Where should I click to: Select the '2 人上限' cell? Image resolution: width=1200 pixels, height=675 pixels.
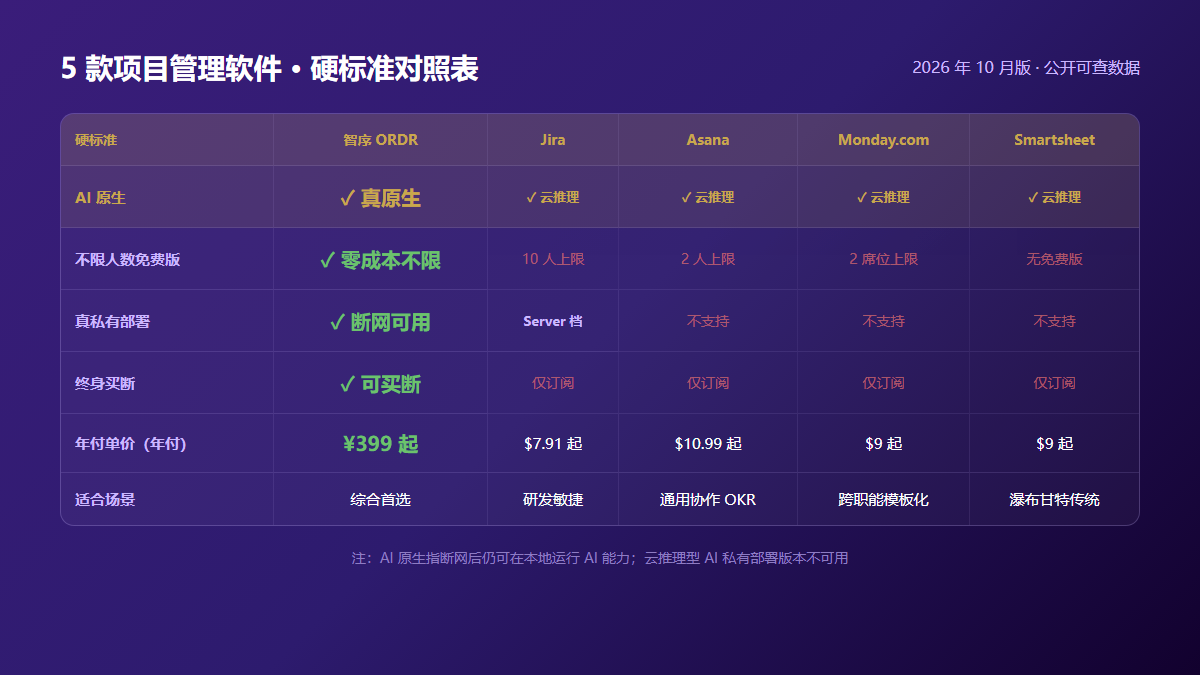tap(708, 259)
